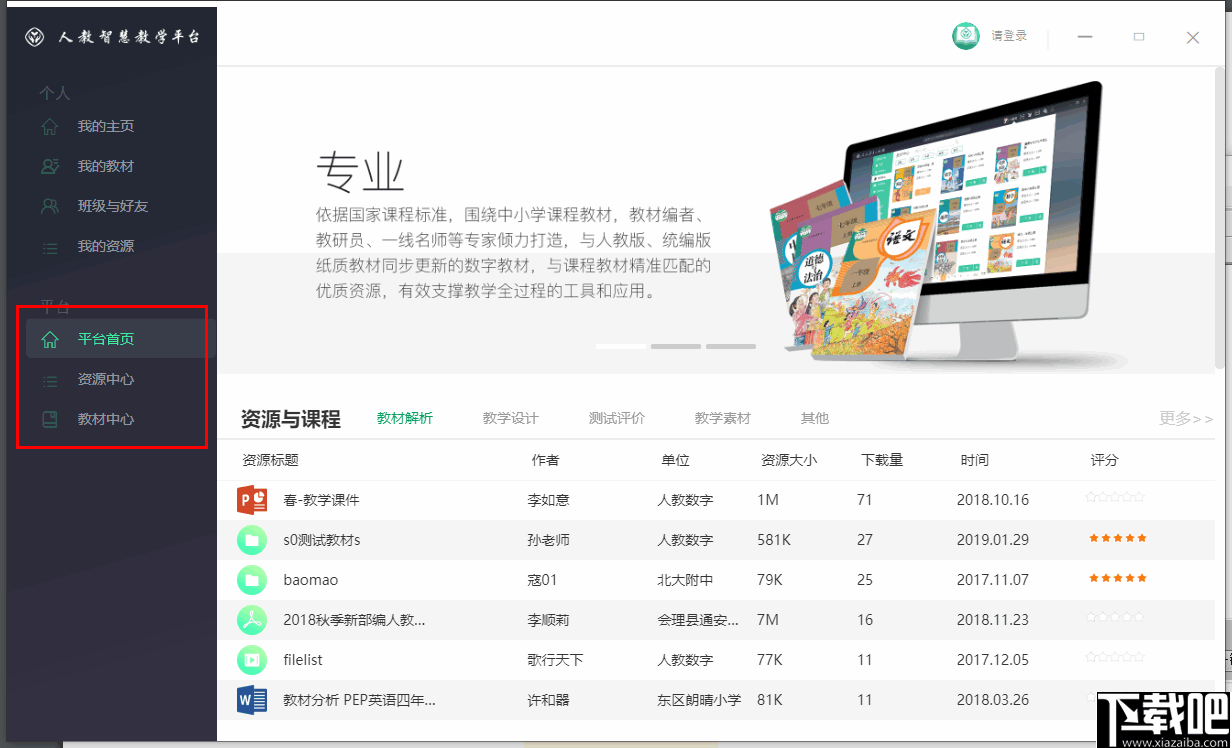Viewport: 1232px width, 748px height.
Task: Click 更多>> to see more resources
Action: click(x=1185, y=418)
